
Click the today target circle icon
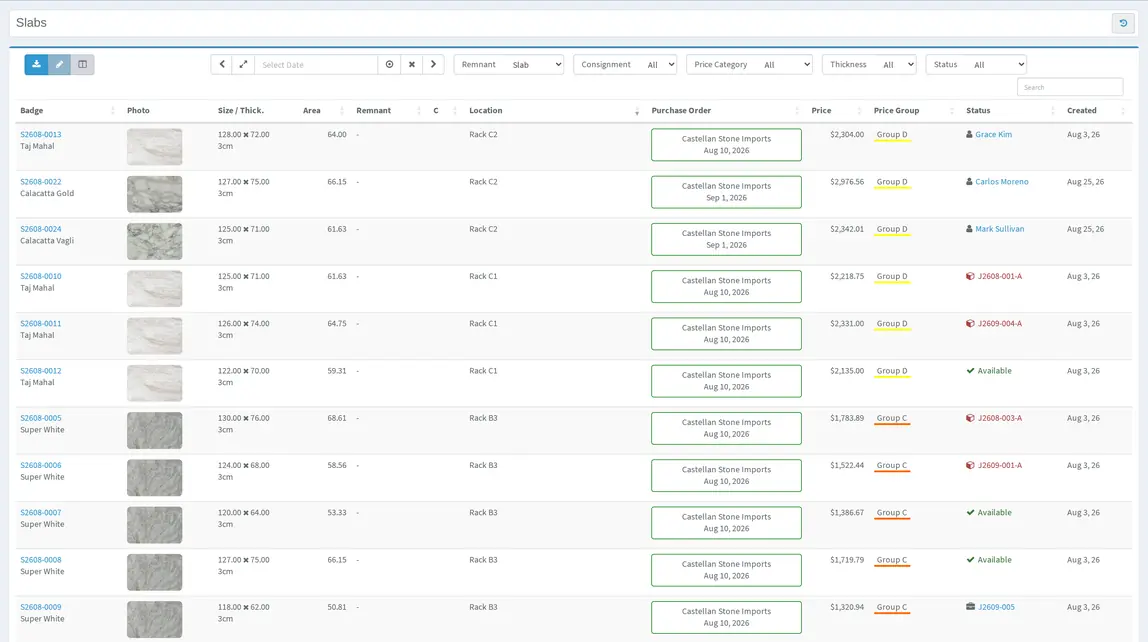[x=390, y=64]
